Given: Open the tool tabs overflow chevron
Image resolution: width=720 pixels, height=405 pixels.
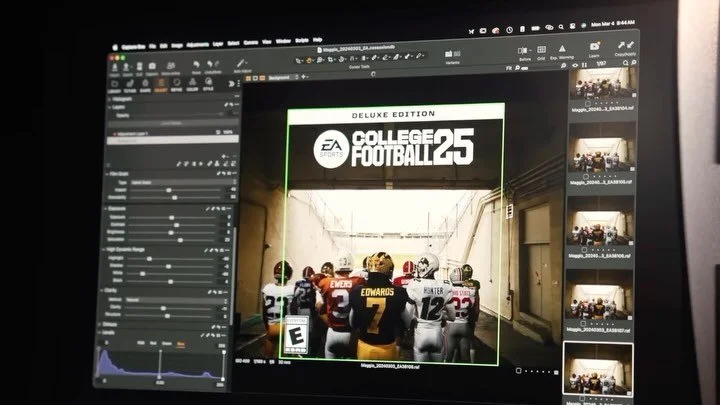Looking at the screenshot, I should click(231, 84).
